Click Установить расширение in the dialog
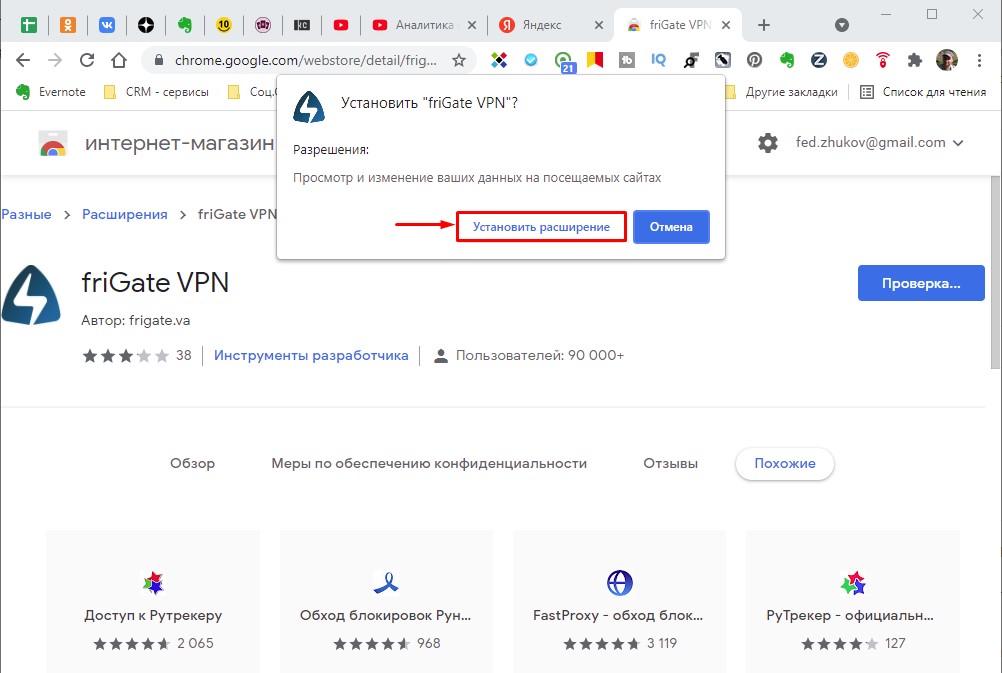This screenshot has height=673, width=1002. tap(541, 227)
